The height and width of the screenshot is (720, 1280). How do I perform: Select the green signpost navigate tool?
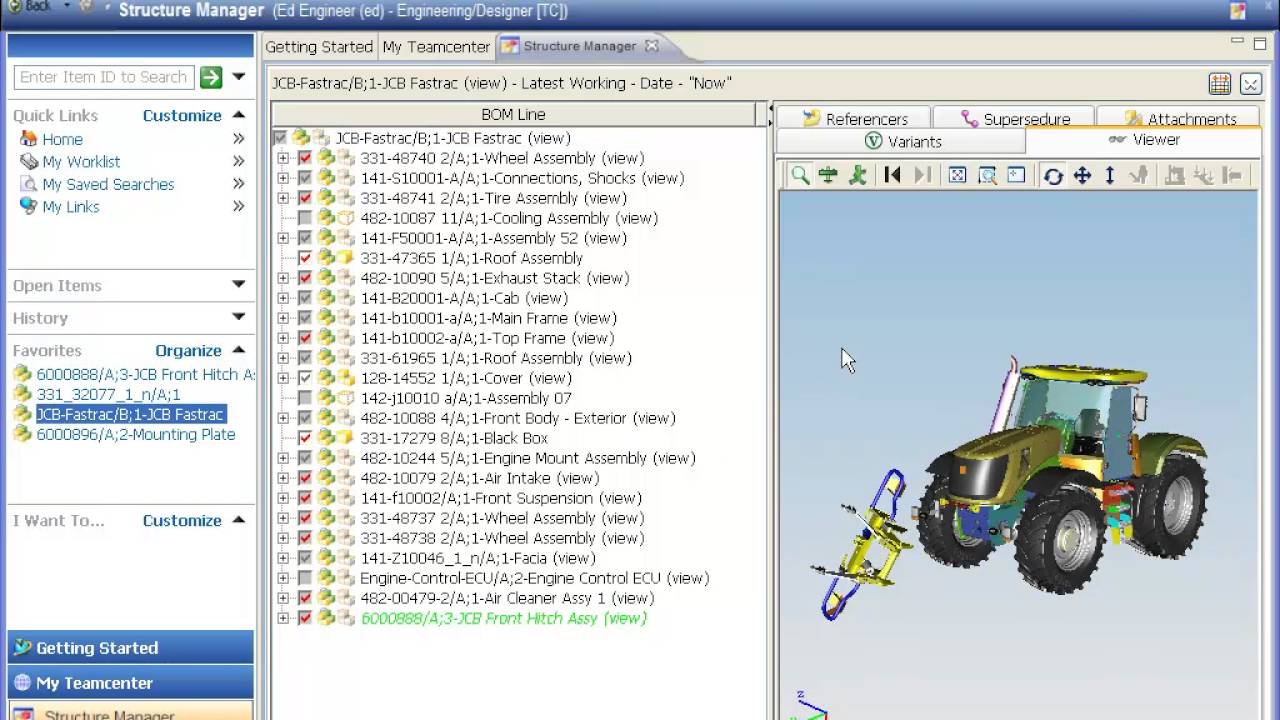point(828,176)
